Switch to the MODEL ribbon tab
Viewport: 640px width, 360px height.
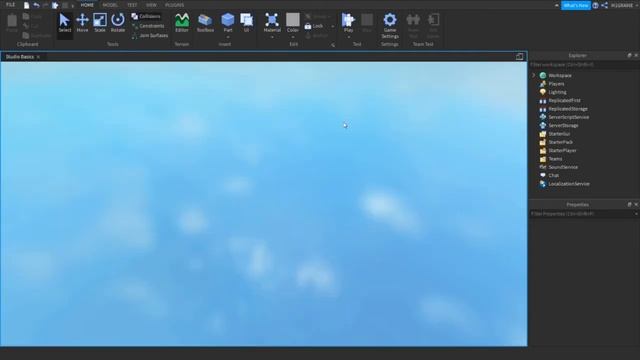(110, 5)
